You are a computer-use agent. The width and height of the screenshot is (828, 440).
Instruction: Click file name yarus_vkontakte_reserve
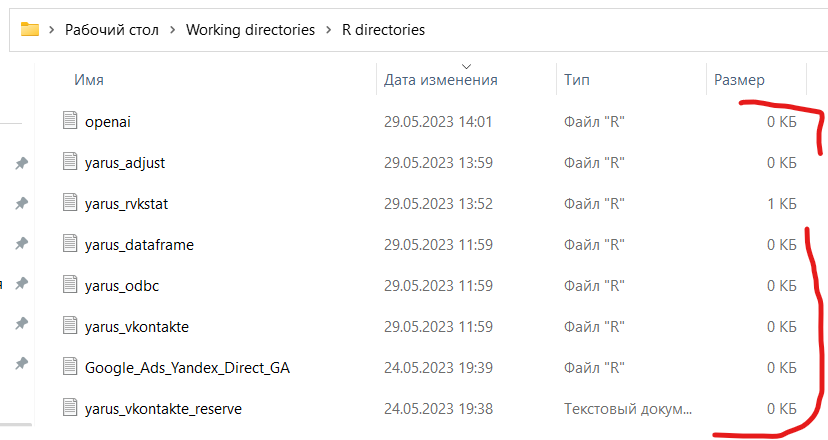tap(163, 409)
